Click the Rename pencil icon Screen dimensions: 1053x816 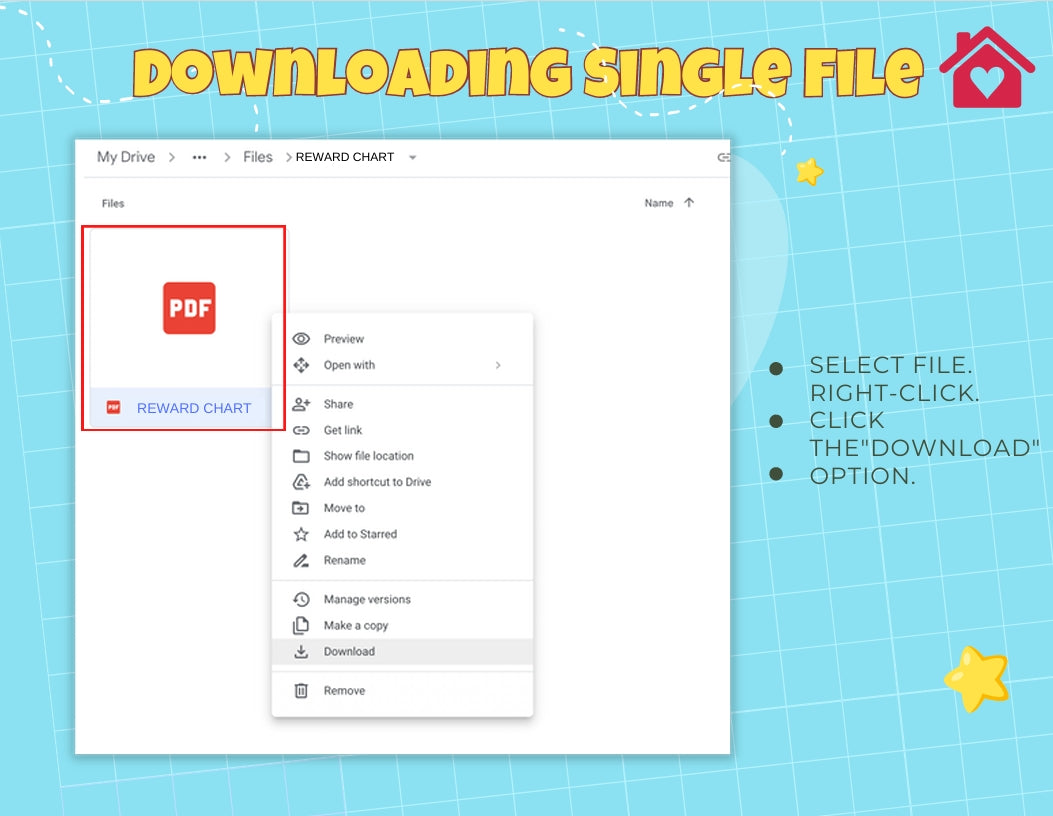(x=301, y=560)
